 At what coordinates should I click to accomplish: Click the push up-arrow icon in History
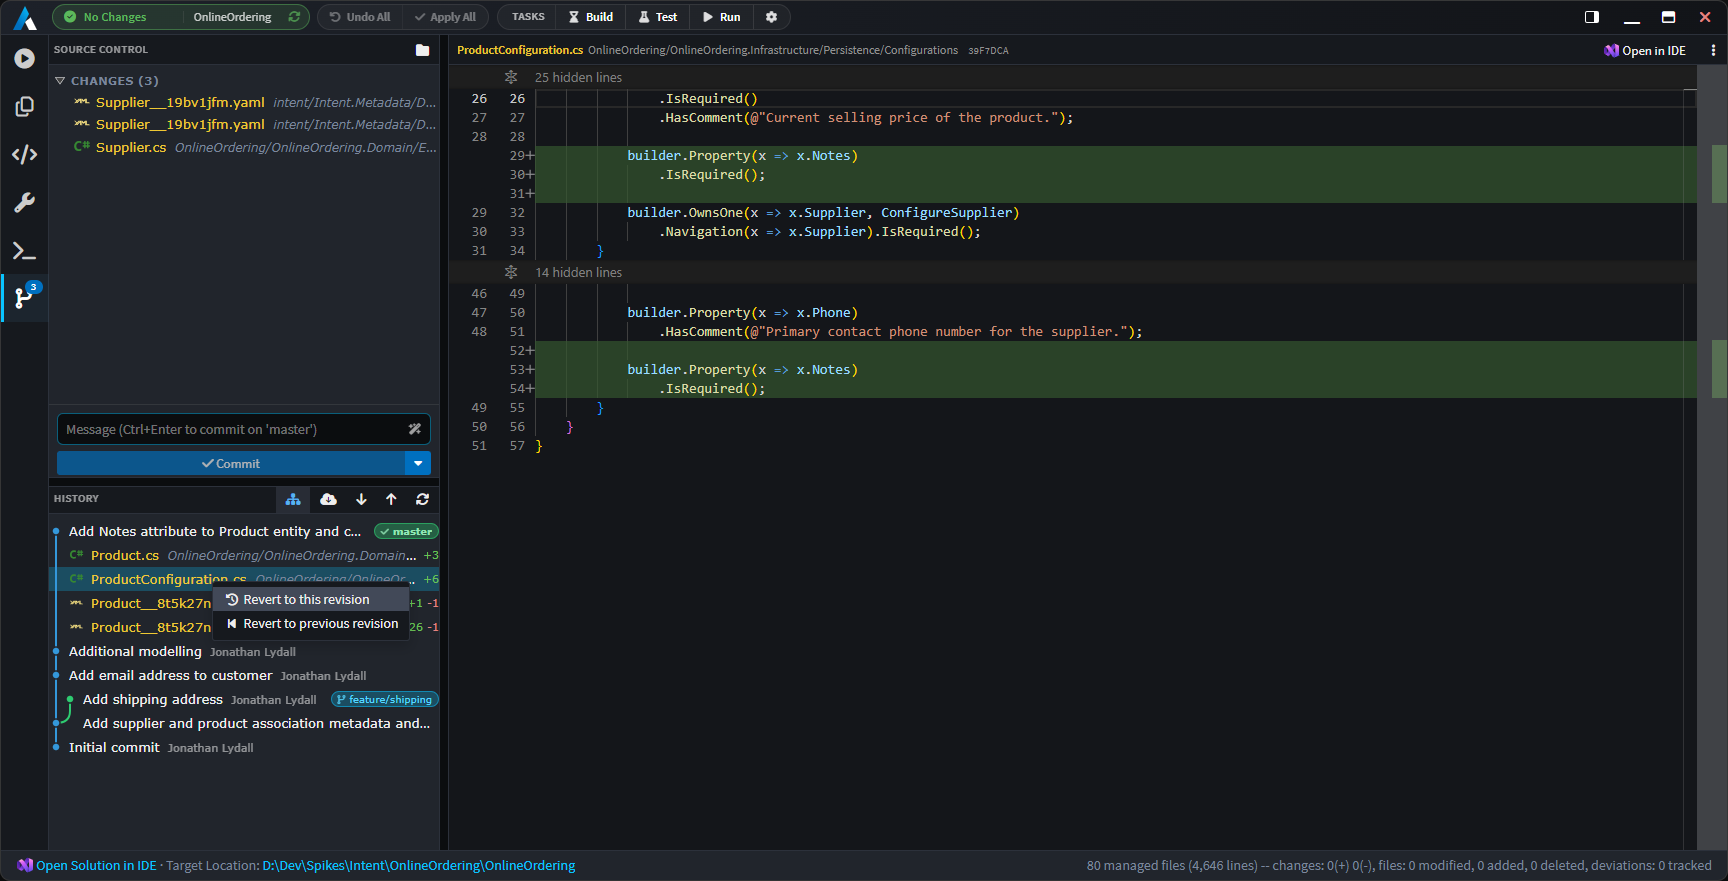click(391, 499)
